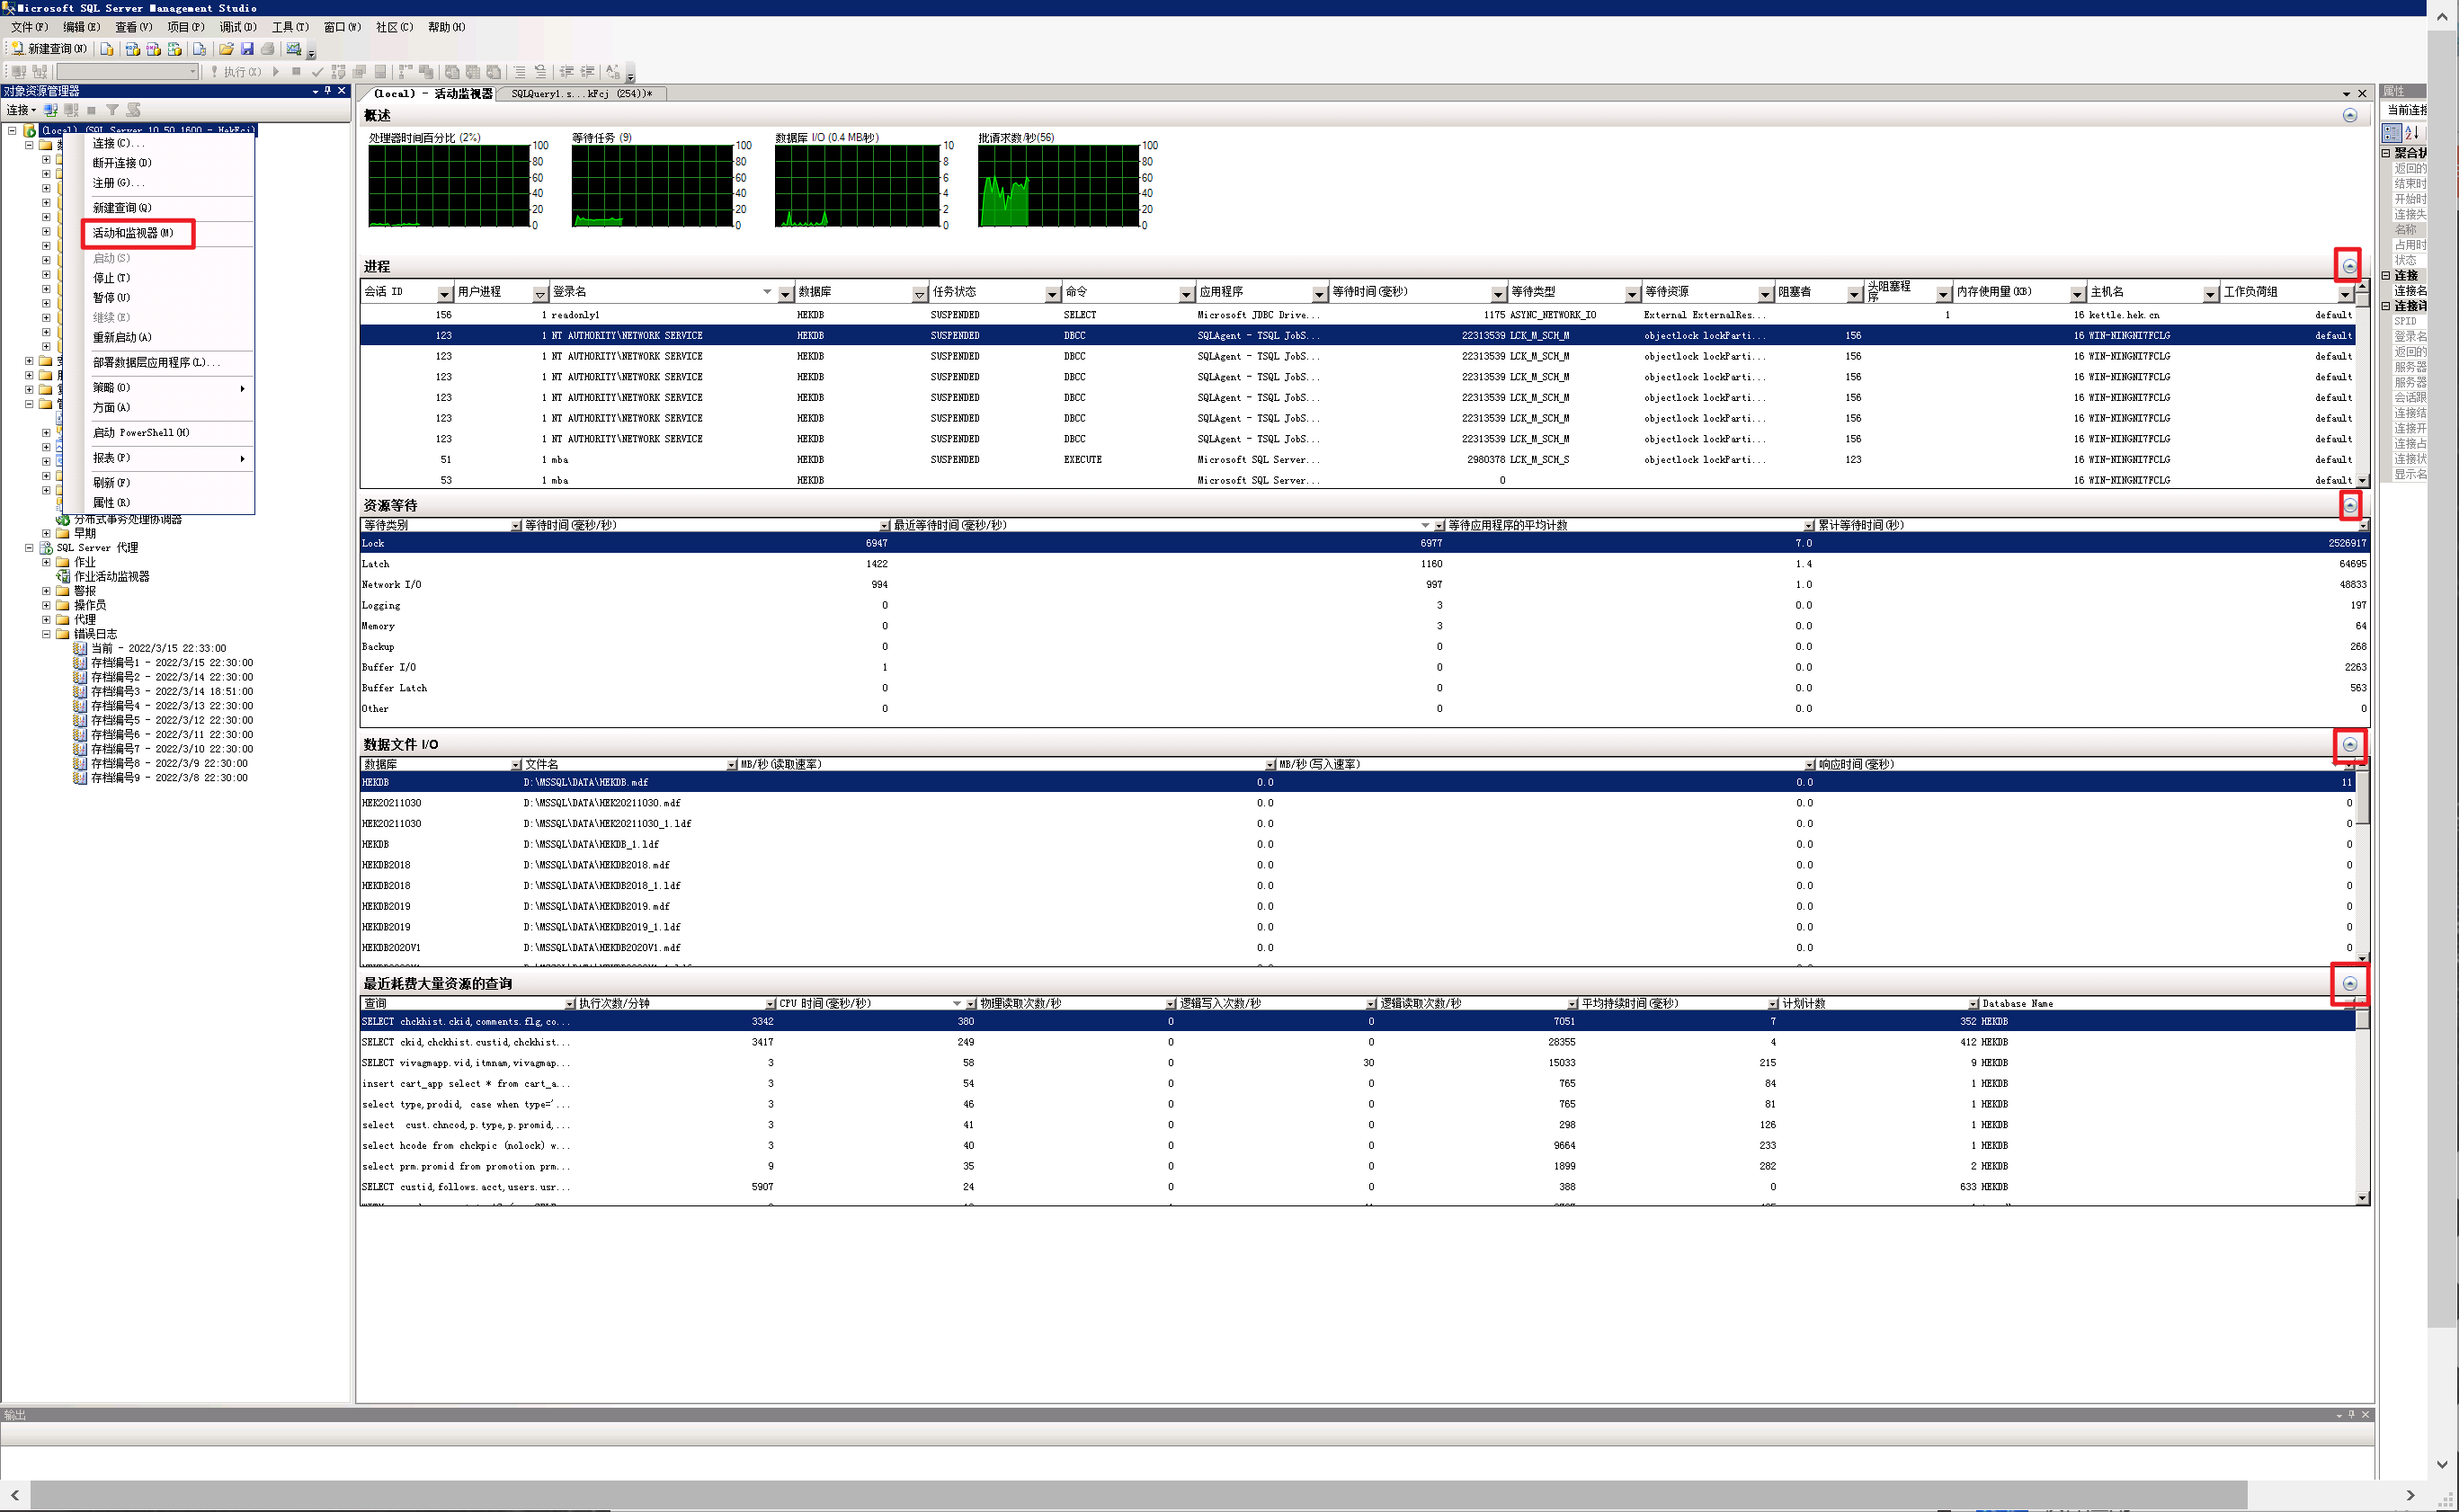Click alphabetical sort icon in properties panel
The height and width of the screenshot is (1512, 2459).
click(x=2411, y=133)
